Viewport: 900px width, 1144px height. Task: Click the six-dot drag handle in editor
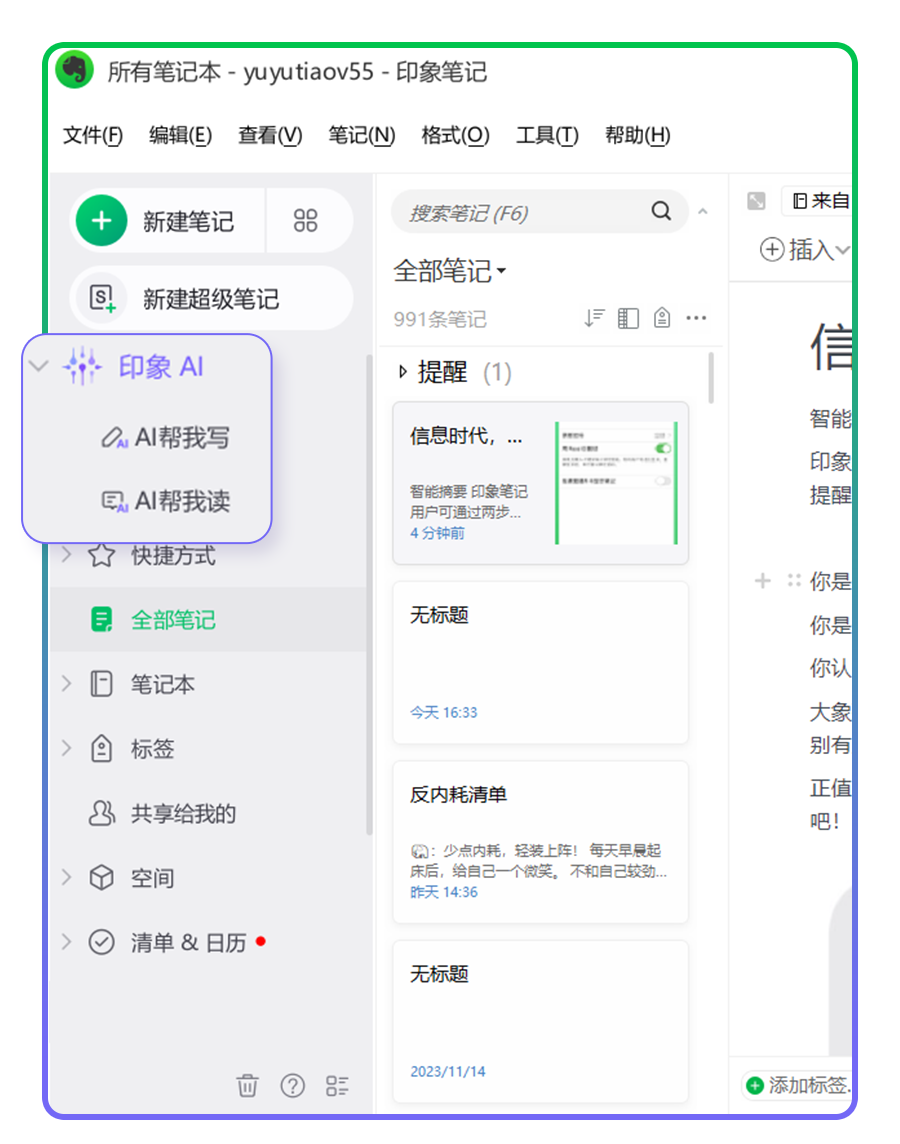point(794,581)
